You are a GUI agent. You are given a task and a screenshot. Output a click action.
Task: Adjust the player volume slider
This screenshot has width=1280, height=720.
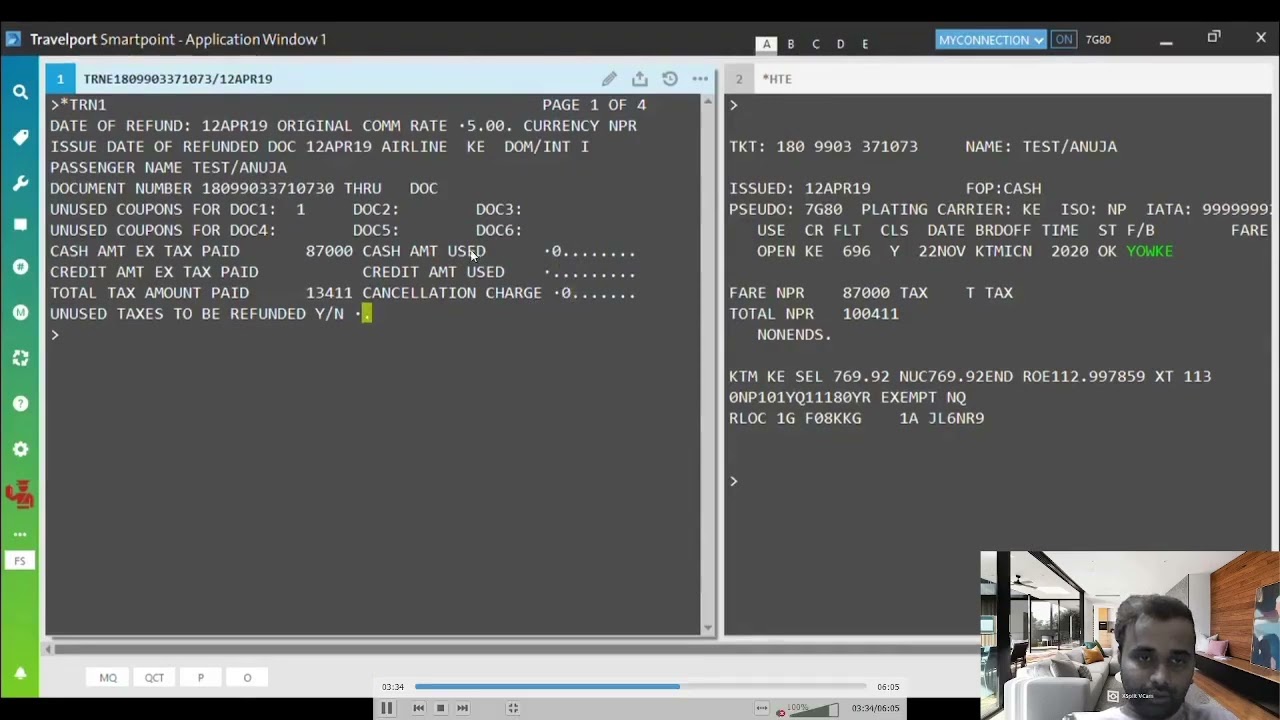point(813,710)
